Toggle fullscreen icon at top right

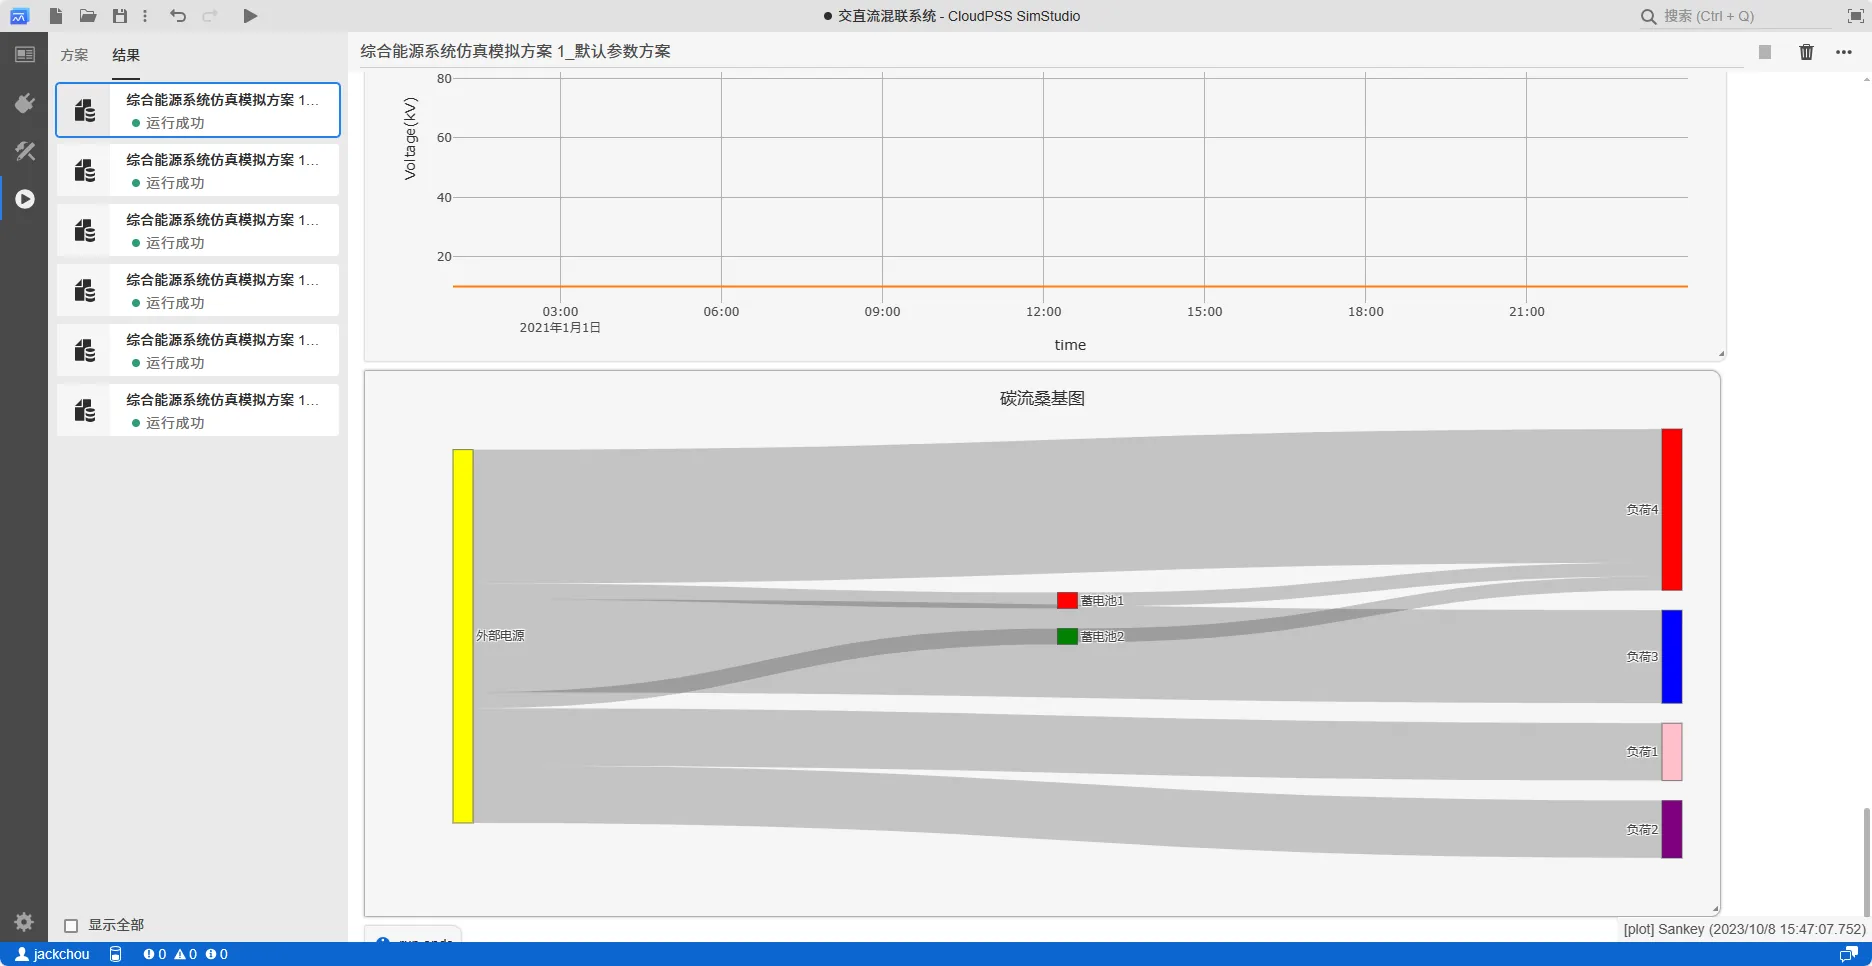1855,16
